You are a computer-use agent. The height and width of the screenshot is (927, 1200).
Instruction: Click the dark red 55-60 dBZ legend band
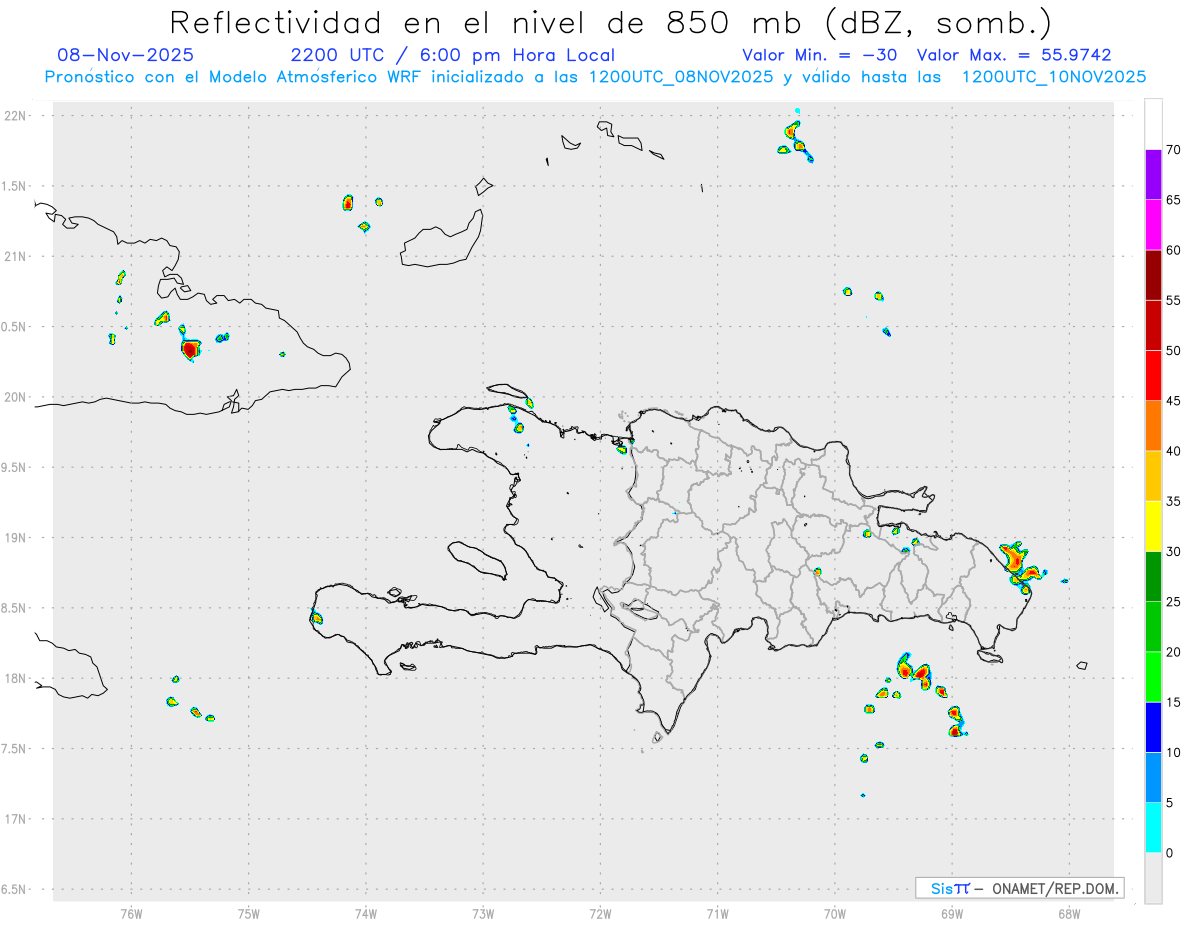point(1153,275)
